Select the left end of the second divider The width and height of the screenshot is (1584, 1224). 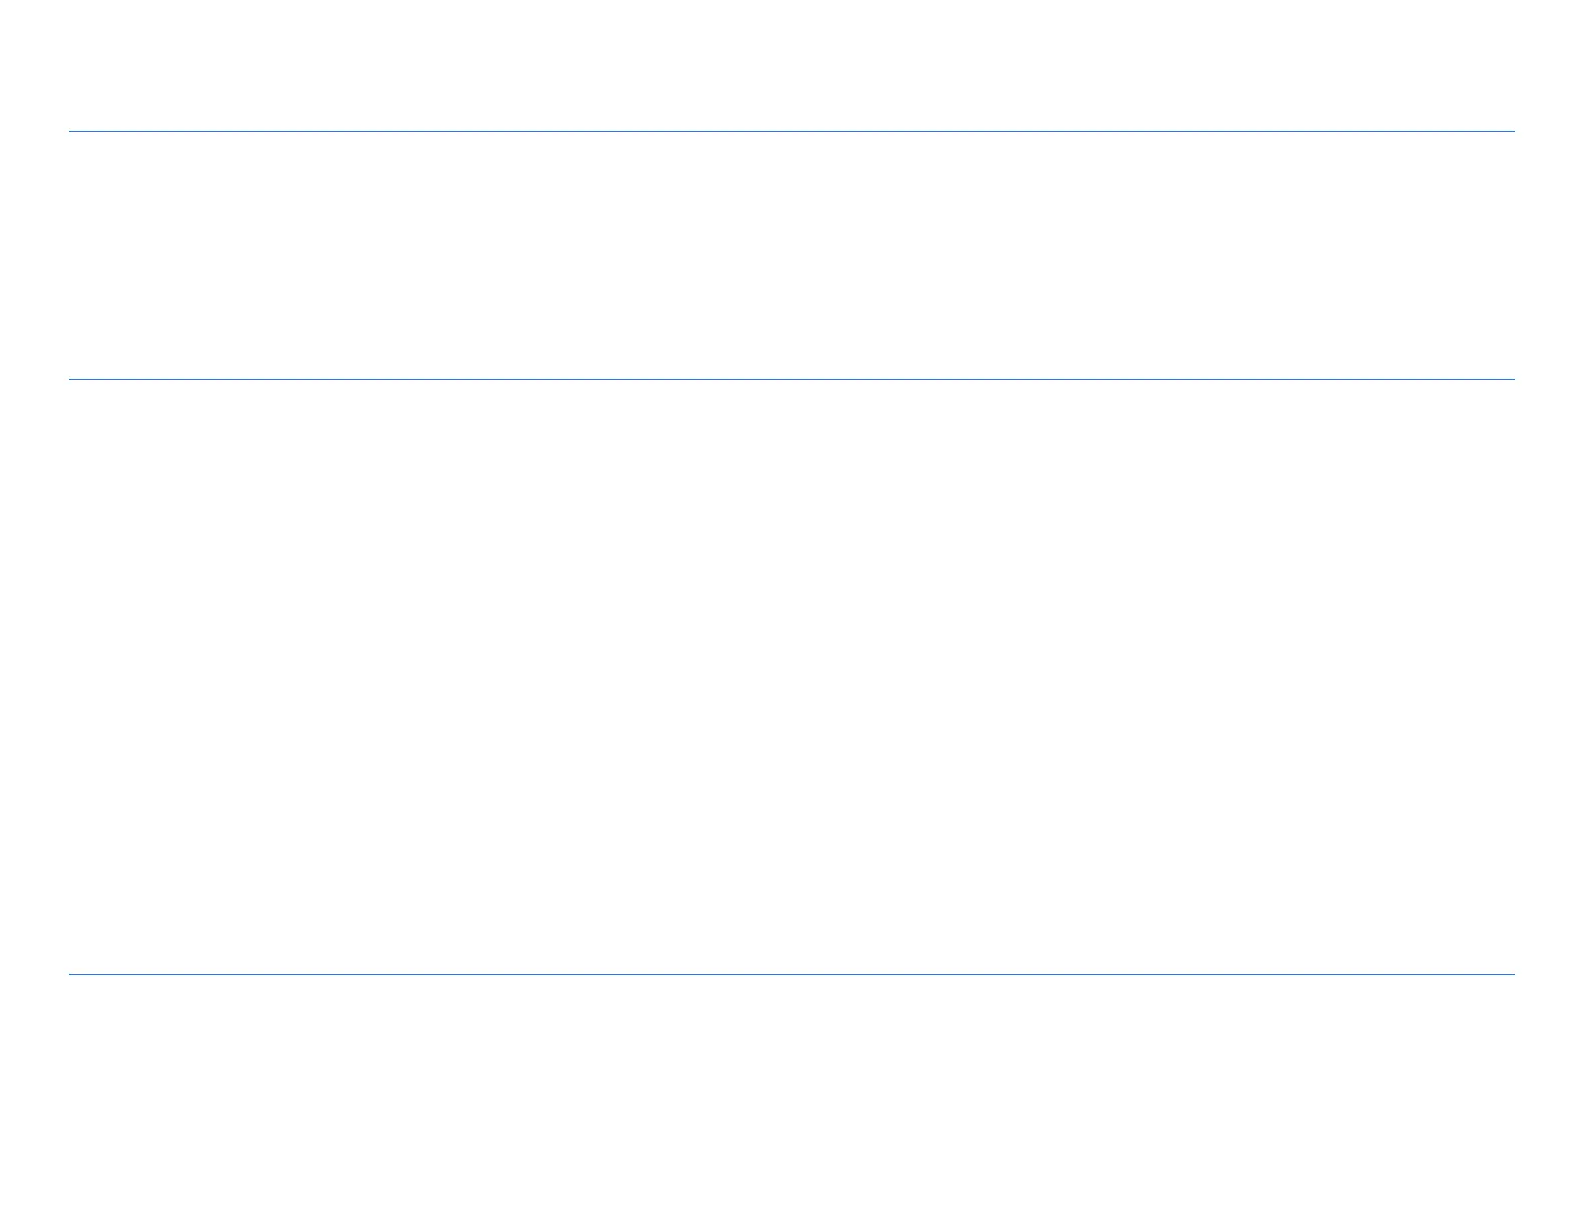click(70, 379)
